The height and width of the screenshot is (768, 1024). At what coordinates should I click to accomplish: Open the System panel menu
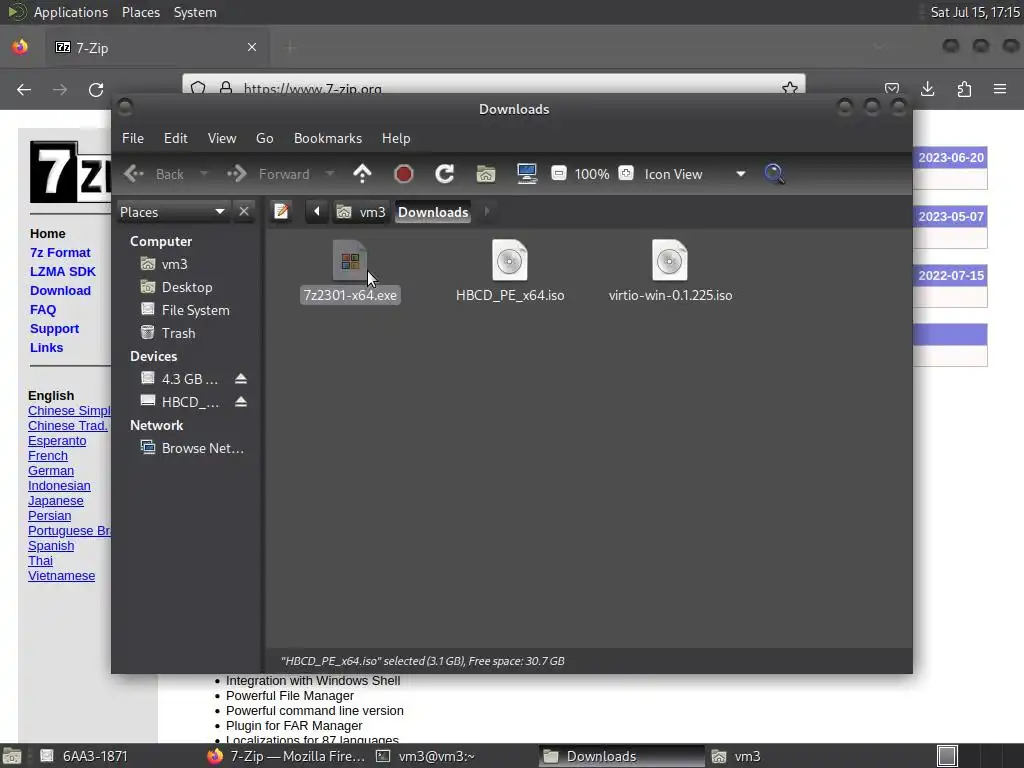click(x=195, y=12)
